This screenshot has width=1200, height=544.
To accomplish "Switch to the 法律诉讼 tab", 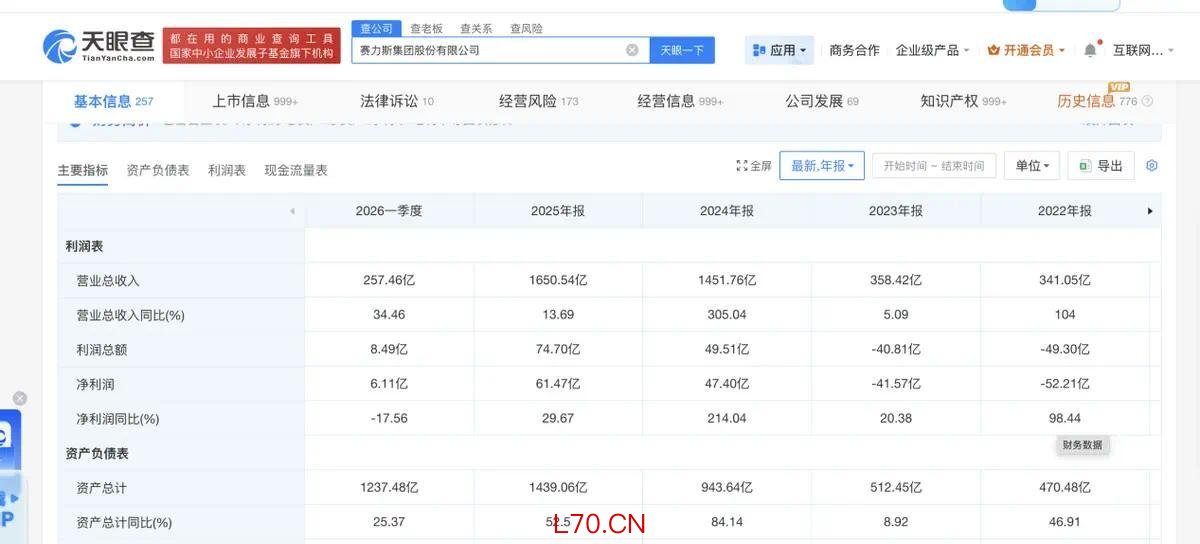I will pyautogui.click(x=397, y=101).
